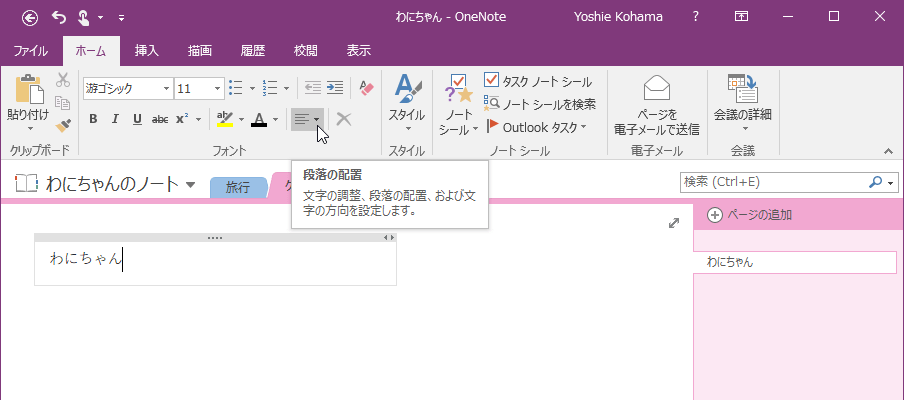904x400 pixels.
Task: Open Touch/Mouse mode dropdown arrow
Action: click(x=100, y=18)
